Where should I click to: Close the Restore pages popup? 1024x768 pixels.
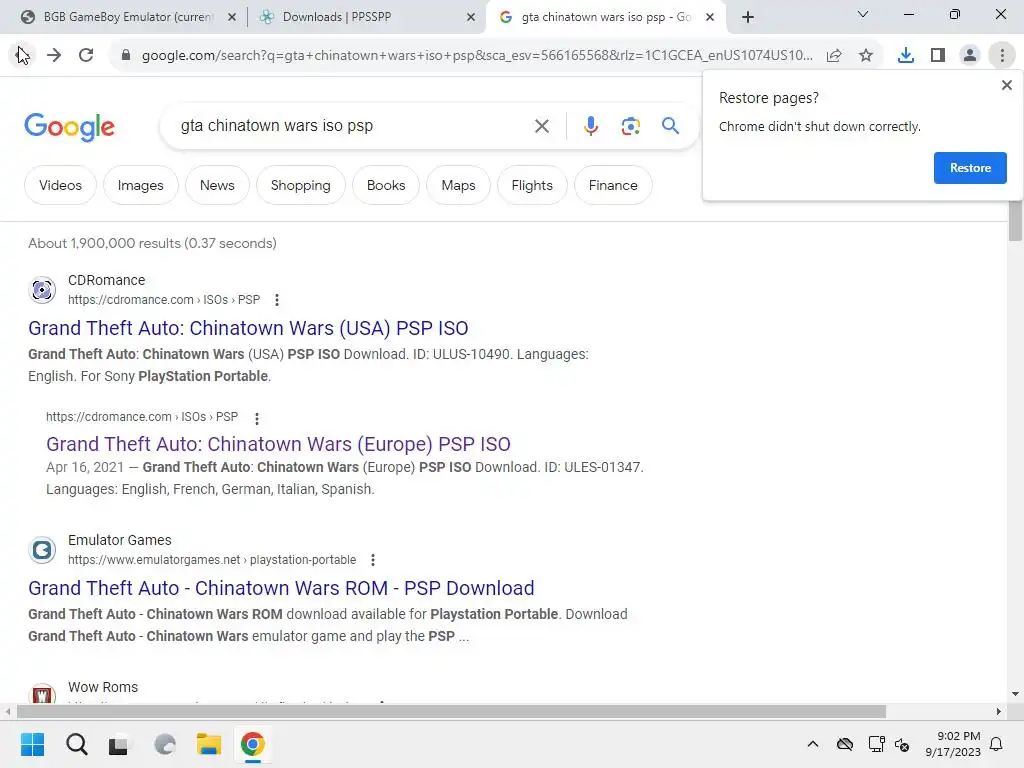click(x=1007, y=85)
